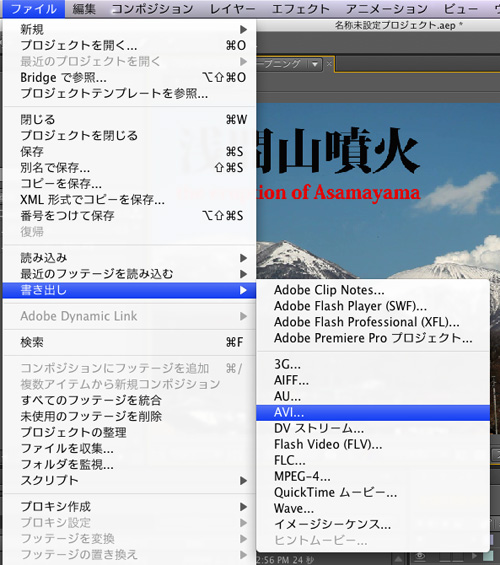Expand the プロキシ作成 submenu

(129, 507)
